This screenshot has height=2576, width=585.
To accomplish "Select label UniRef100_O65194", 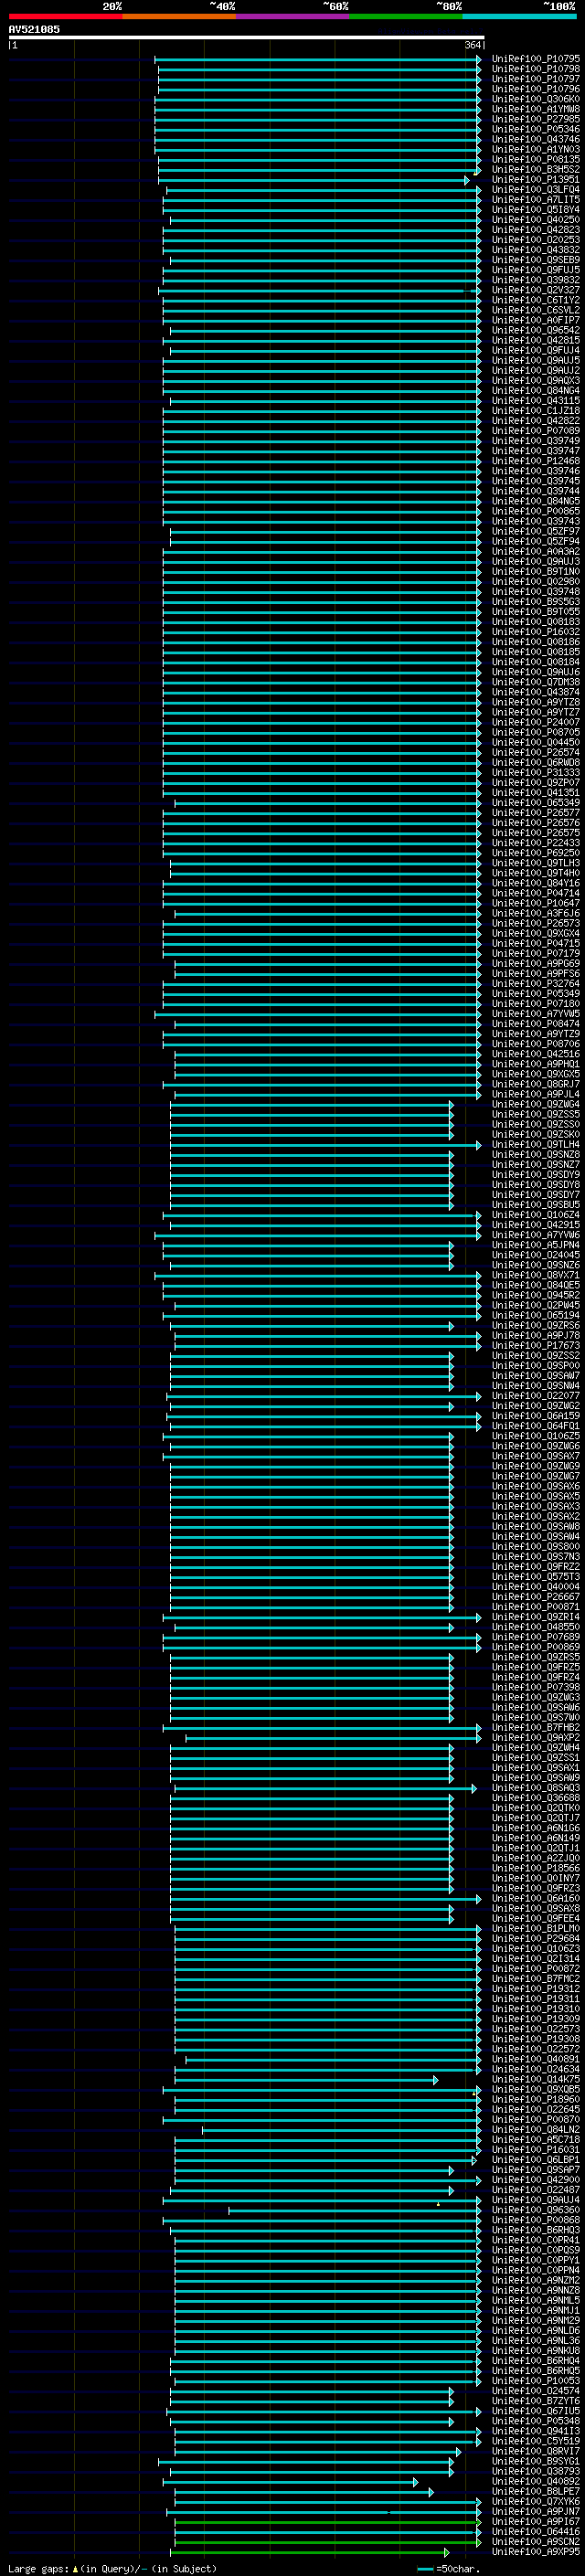I will point(535,1315).
